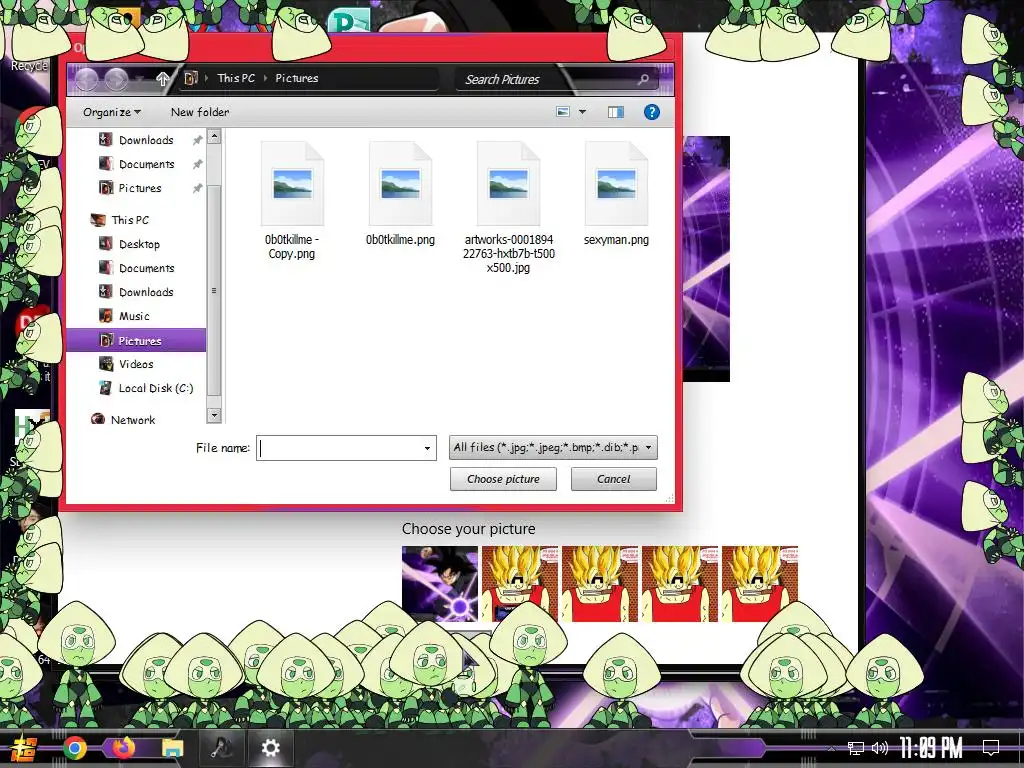Open the All files type filter dropdown
1024x768 pixels.
553,448
